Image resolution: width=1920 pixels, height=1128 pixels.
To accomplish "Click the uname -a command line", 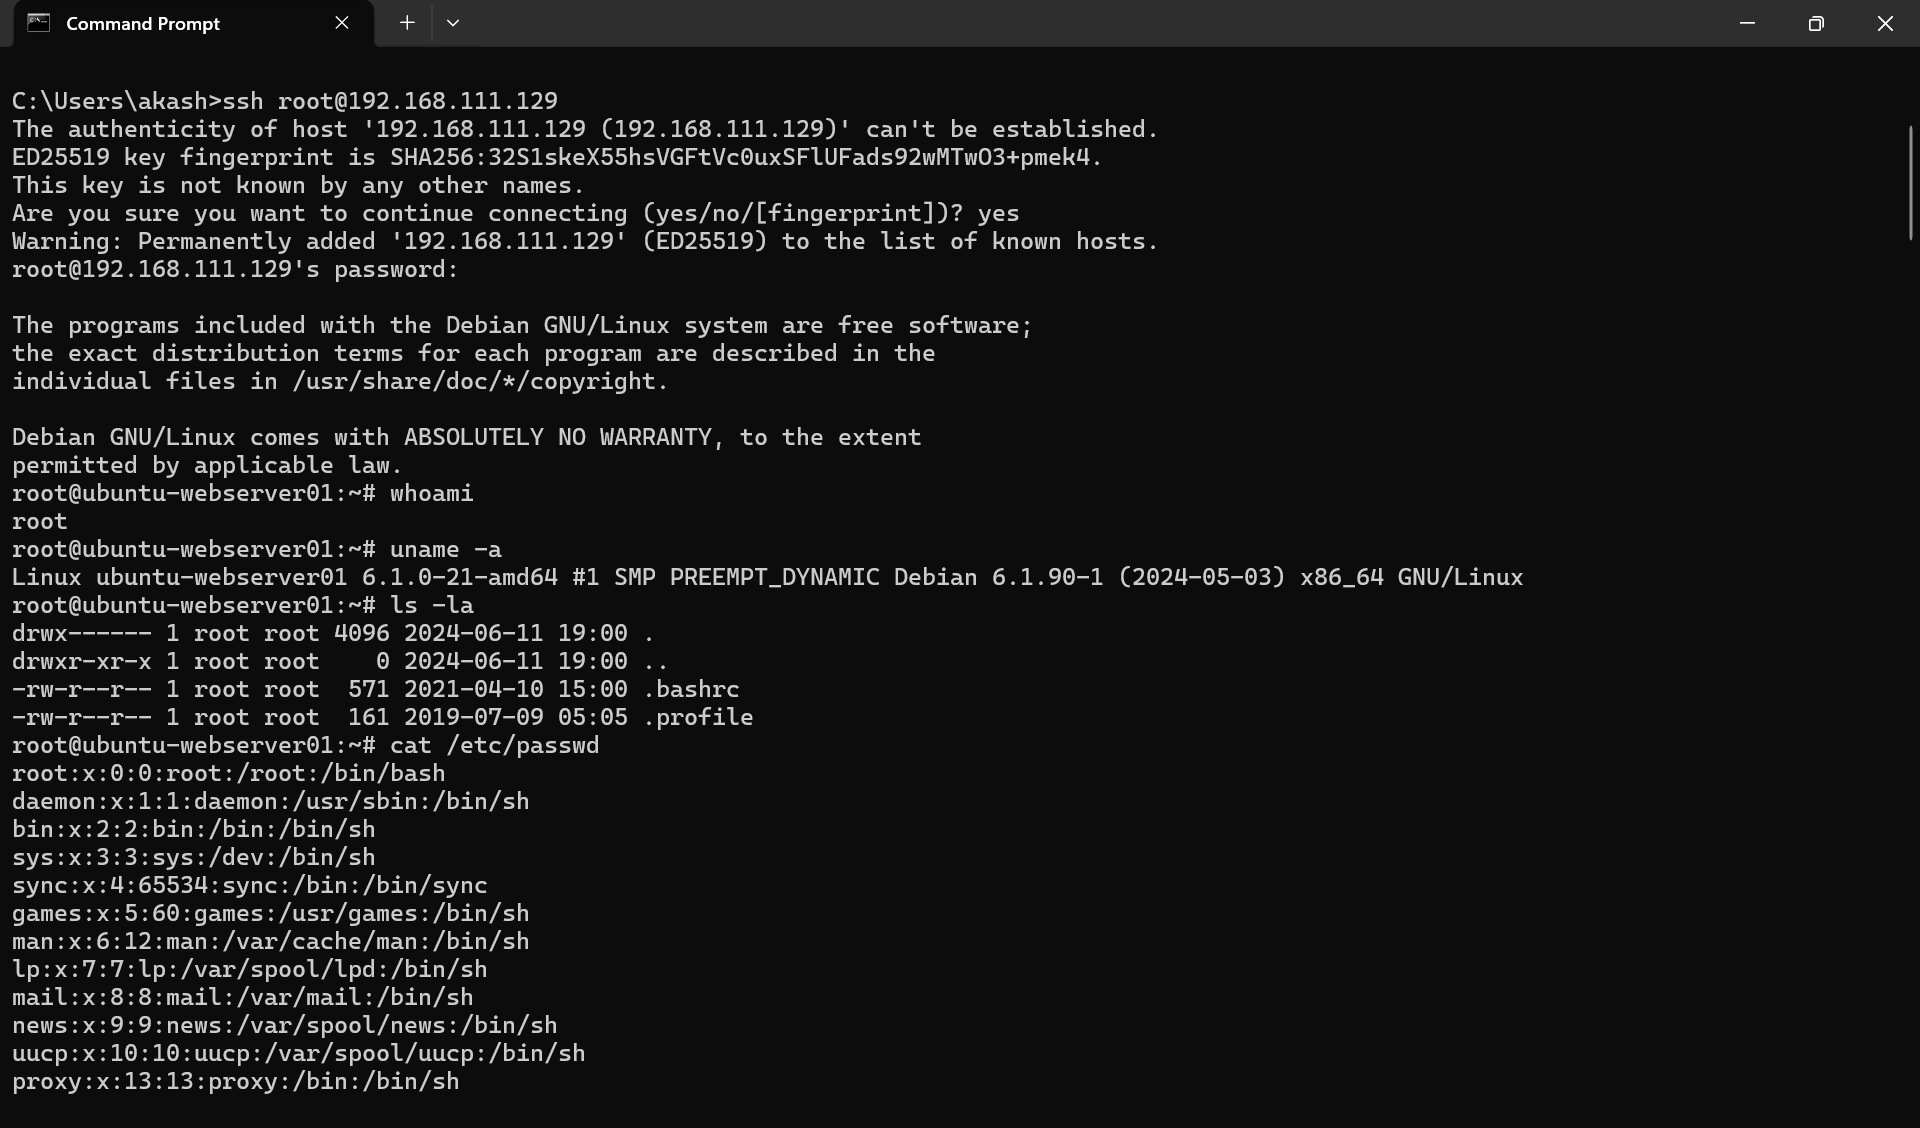I will [x=257, y=549].
